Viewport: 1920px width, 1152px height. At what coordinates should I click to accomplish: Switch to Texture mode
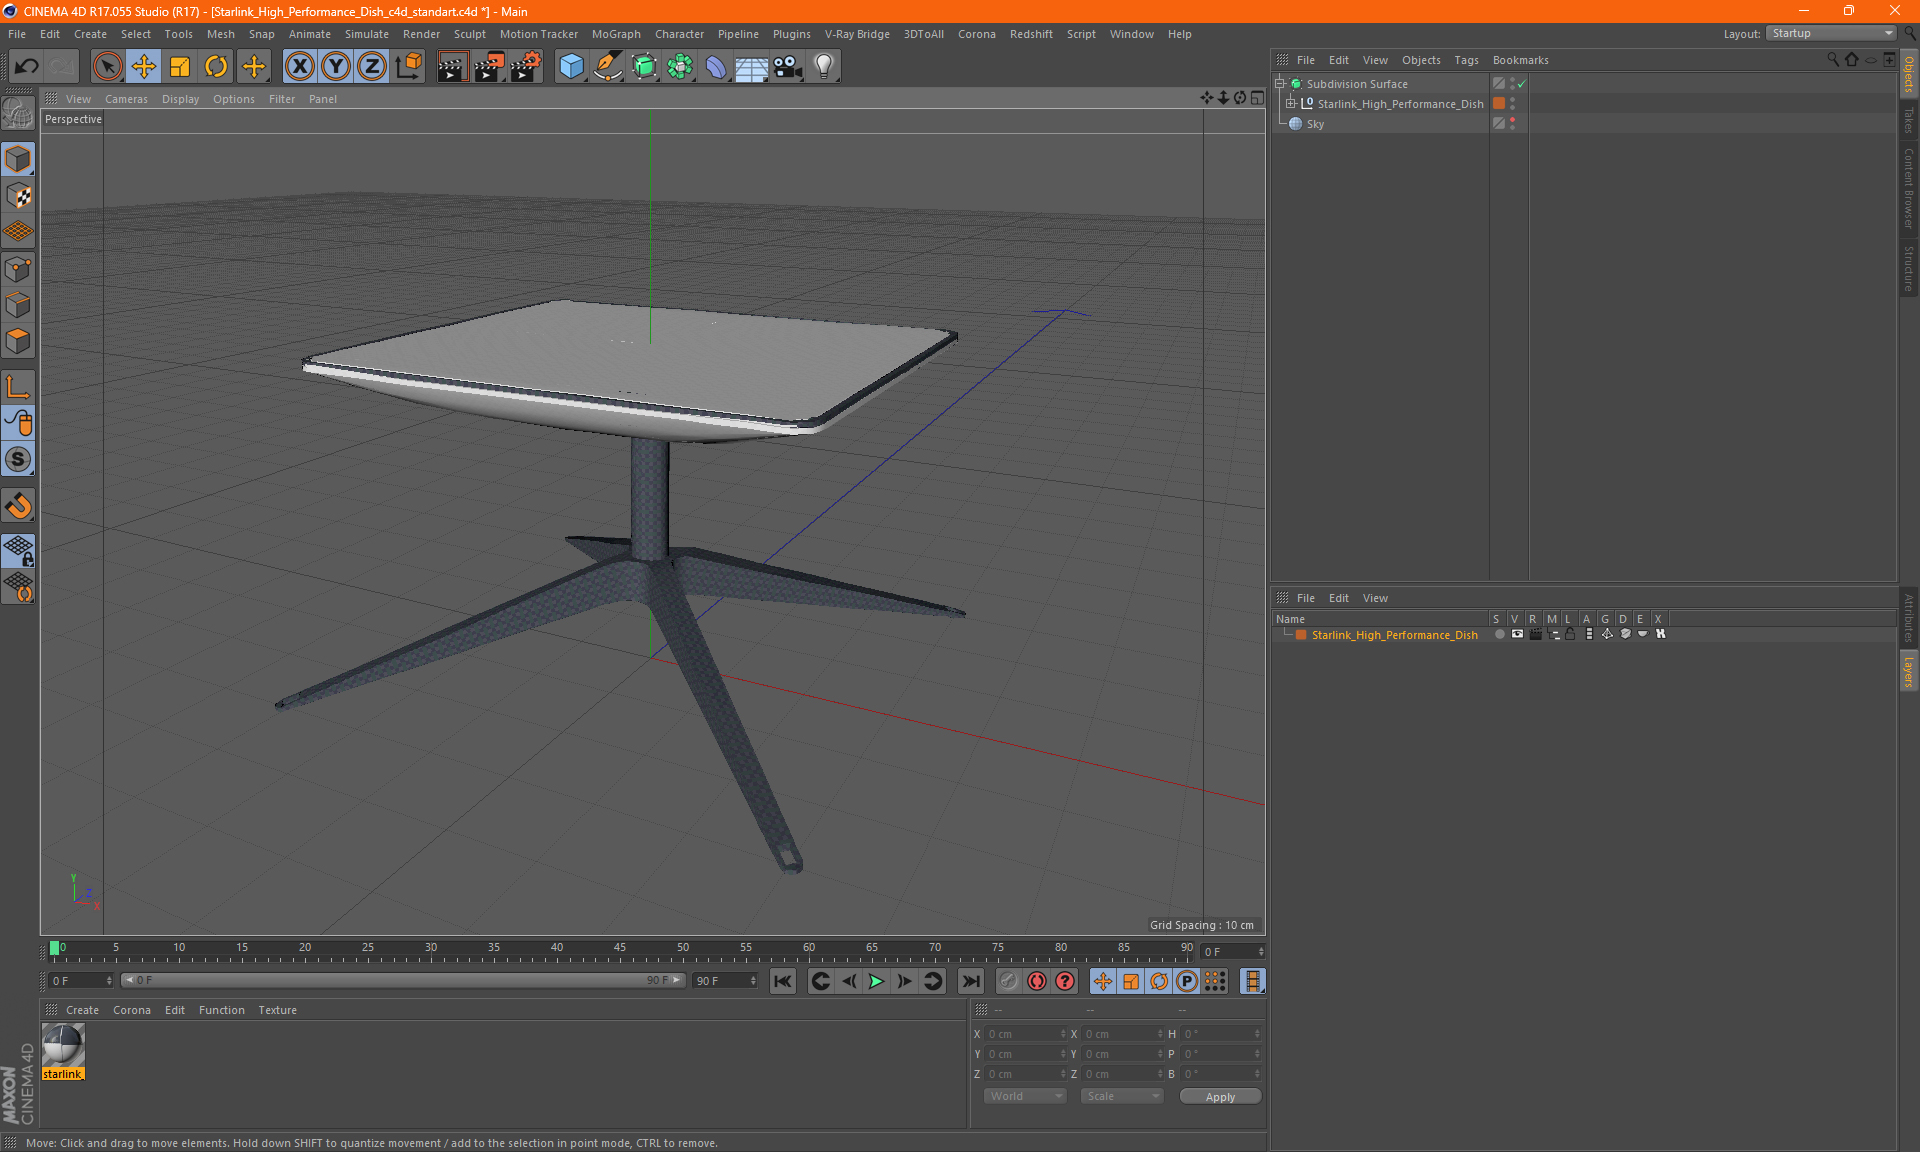pyautogui.click(x=18, y=196)
